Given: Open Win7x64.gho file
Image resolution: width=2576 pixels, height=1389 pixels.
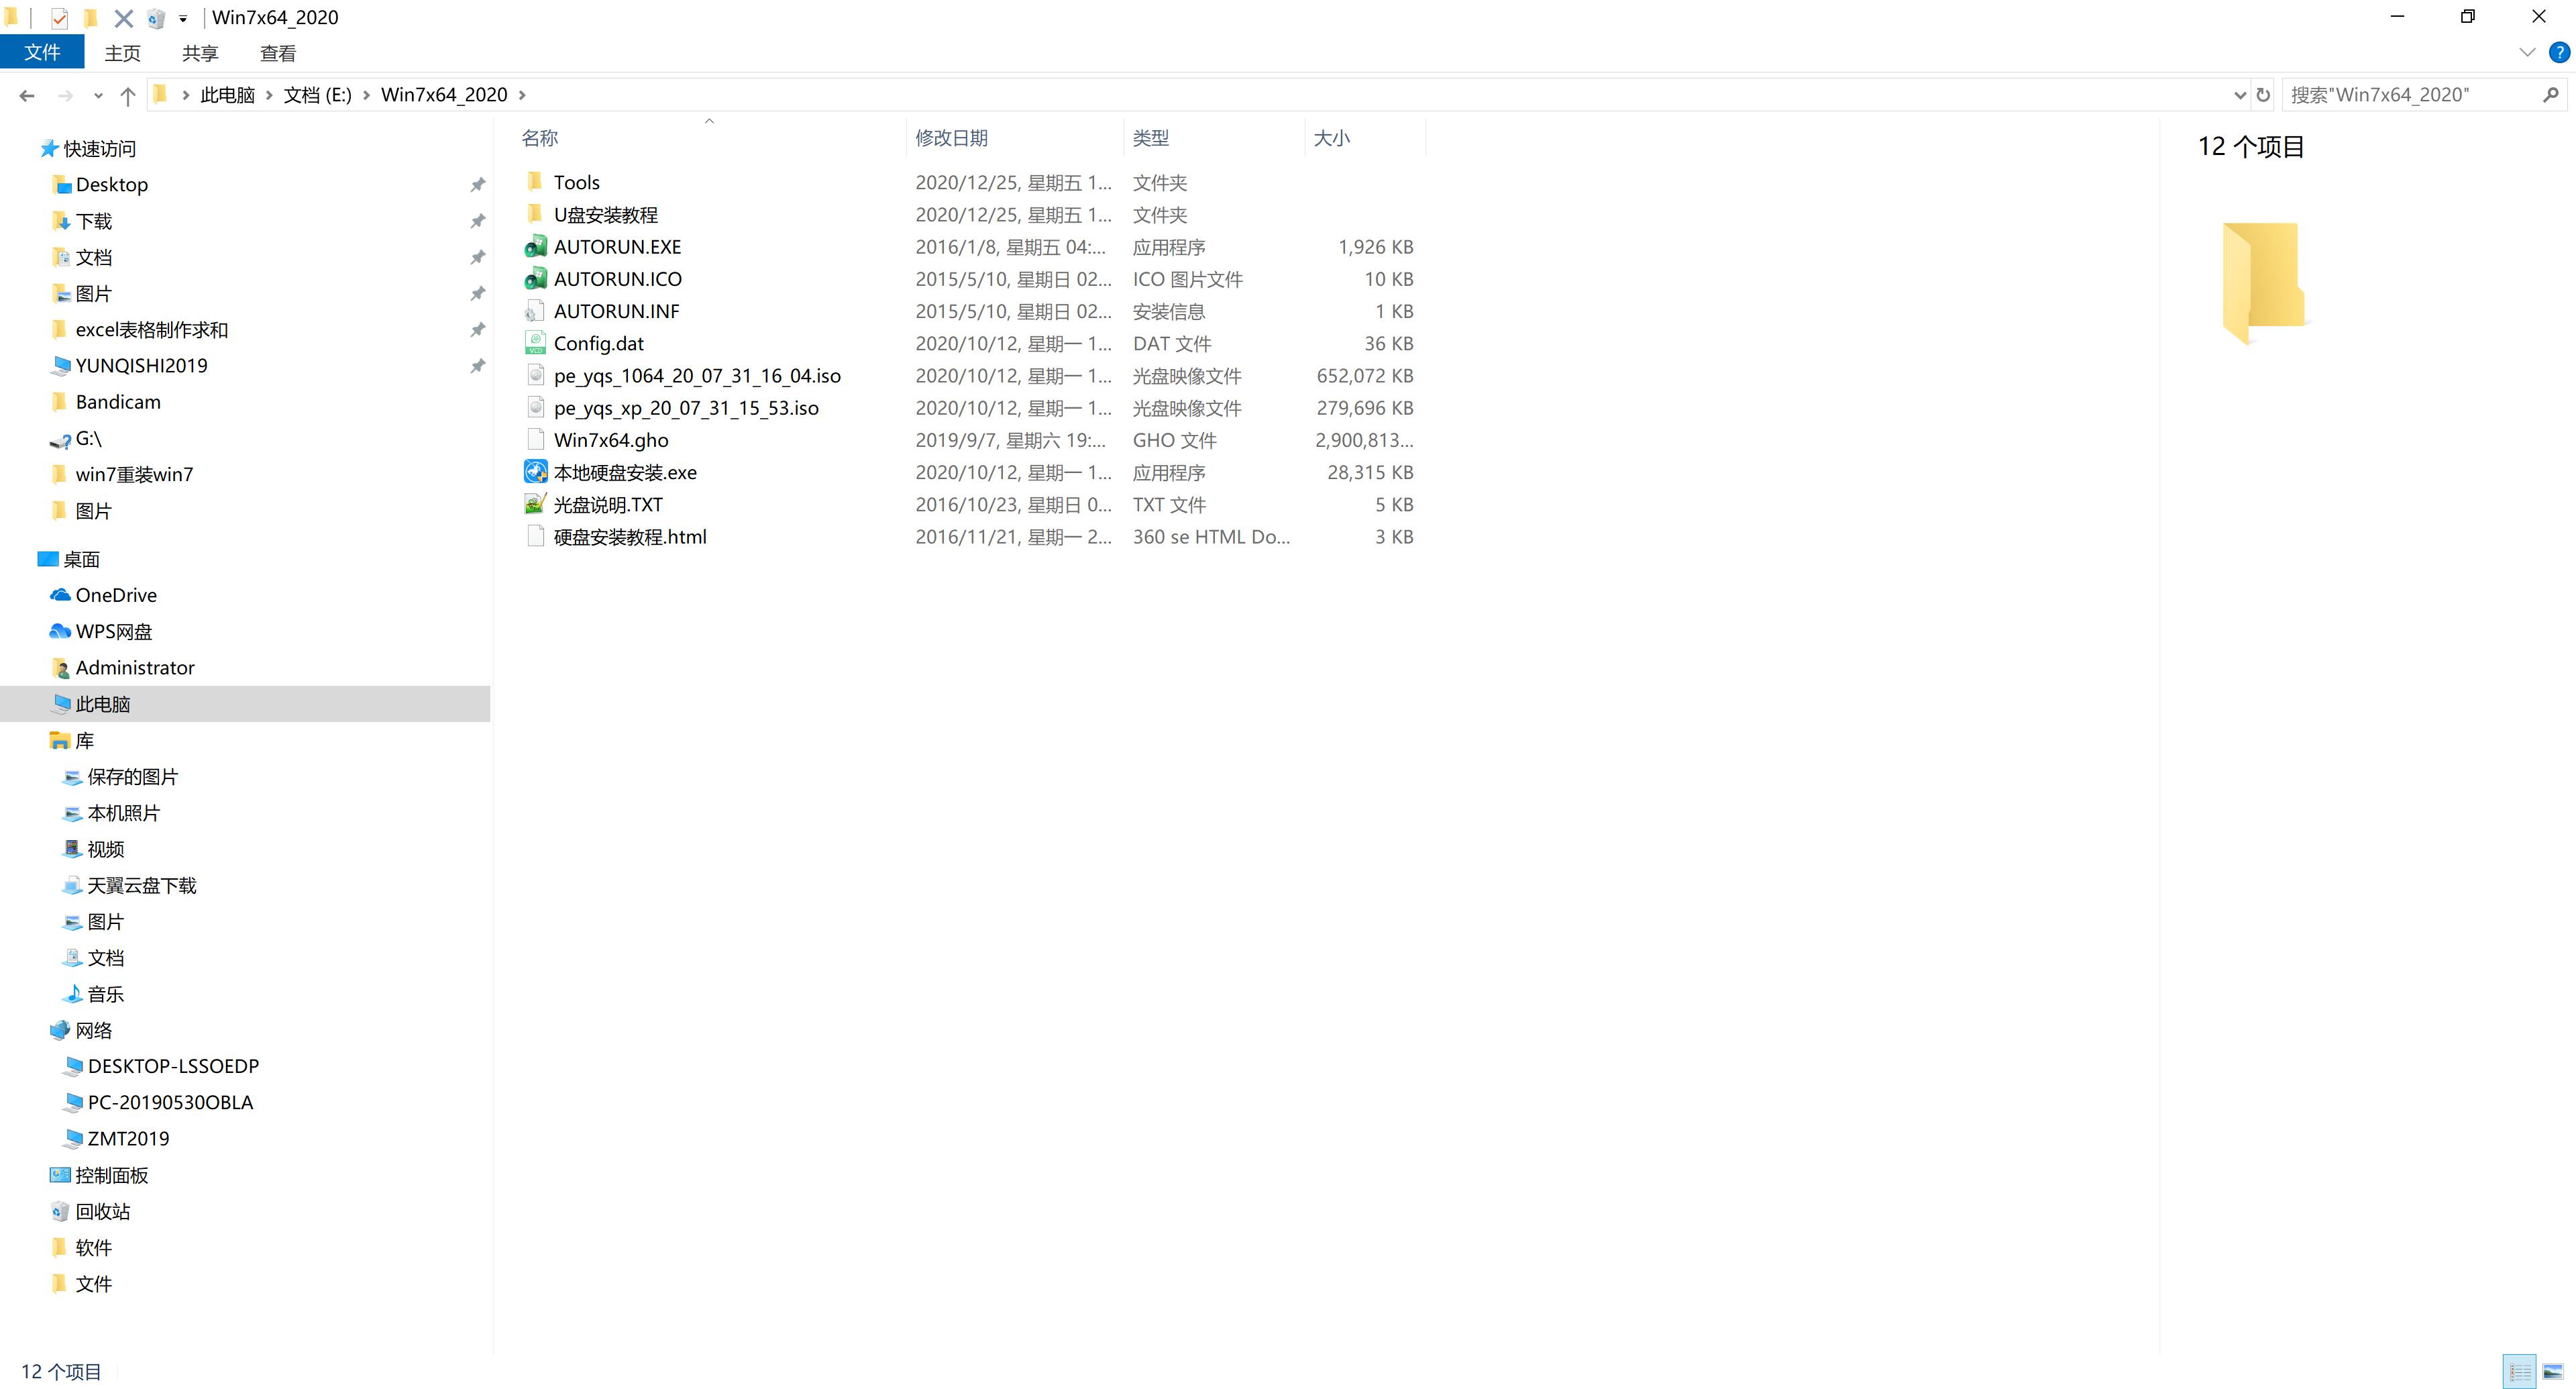Looking at the screenshot, I should pos(610,440).
